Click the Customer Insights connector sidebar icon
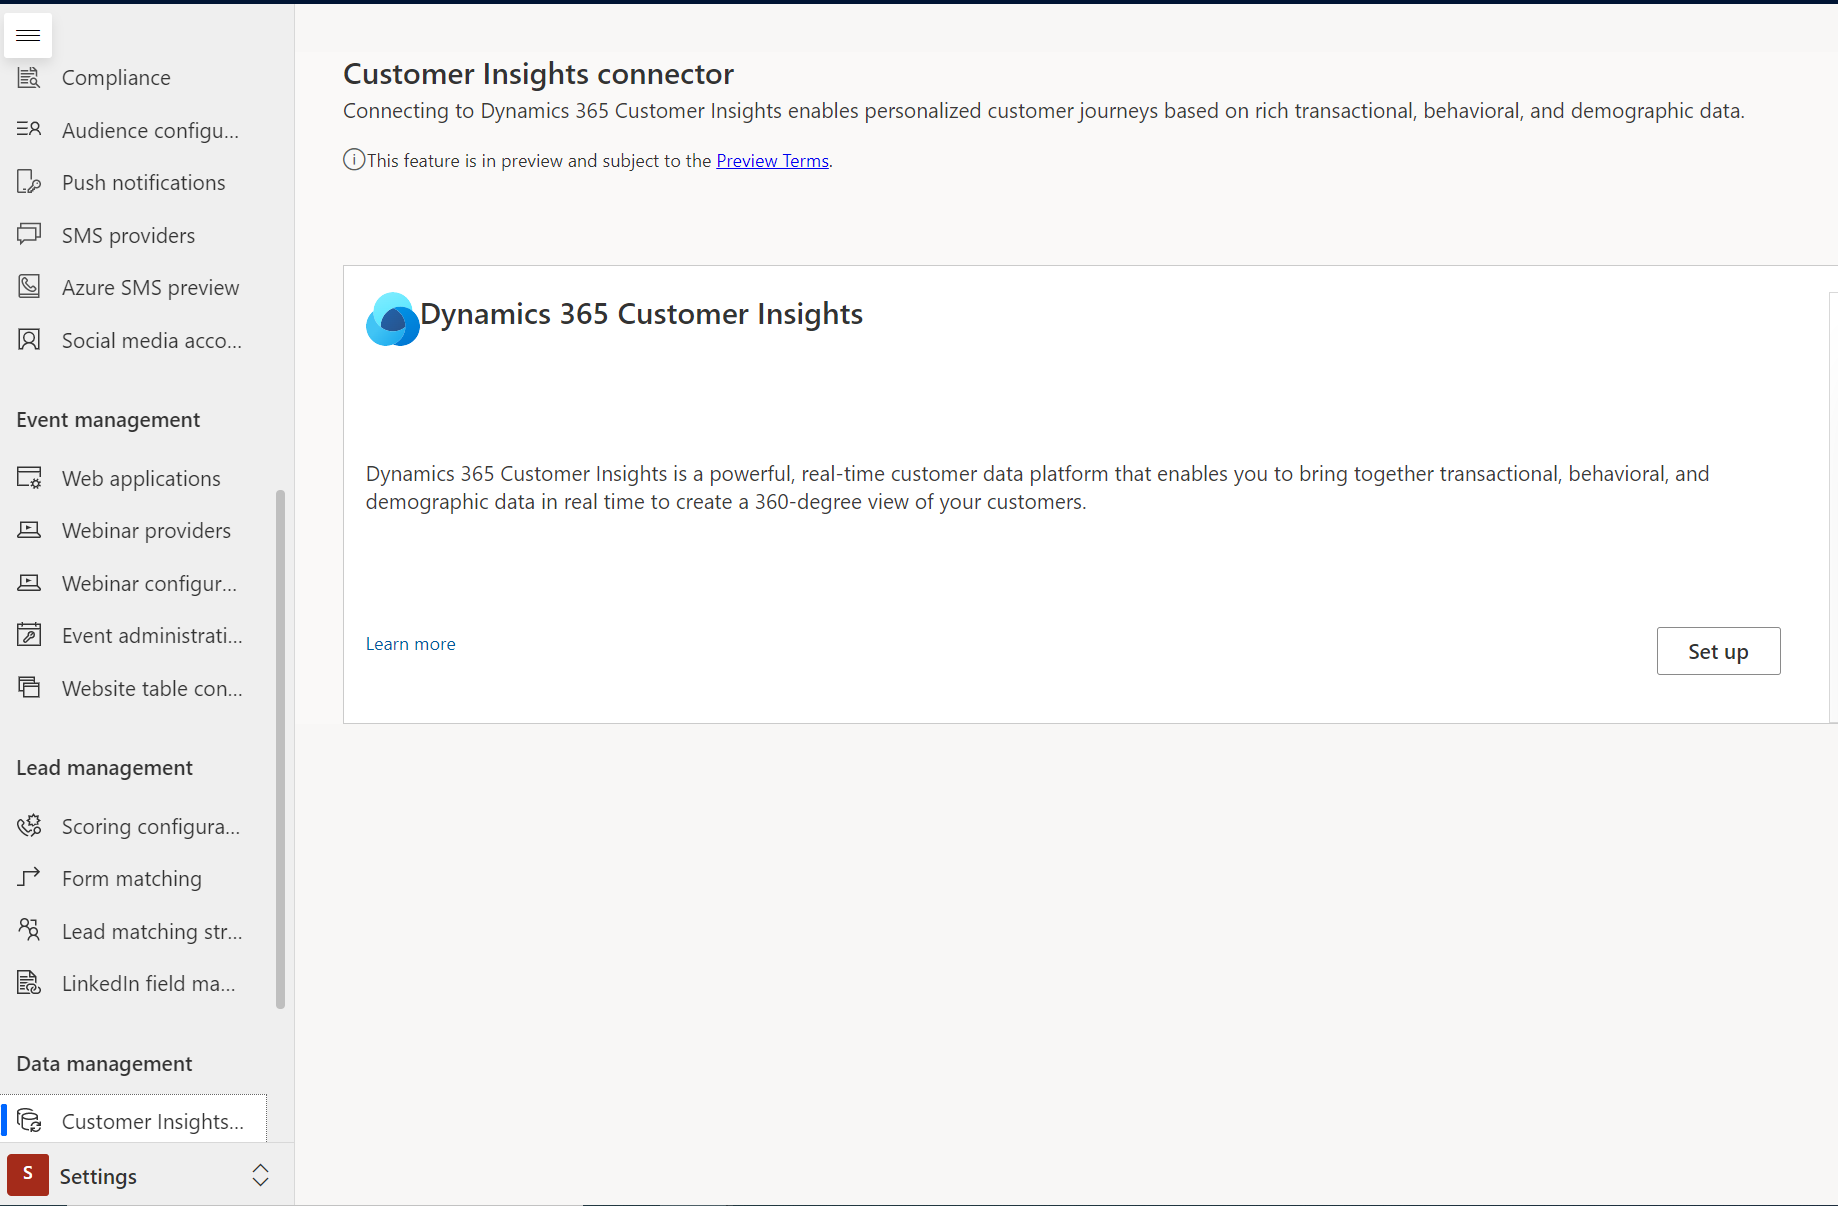This screenshot has width=1838, height=1206. point(29,1121)
